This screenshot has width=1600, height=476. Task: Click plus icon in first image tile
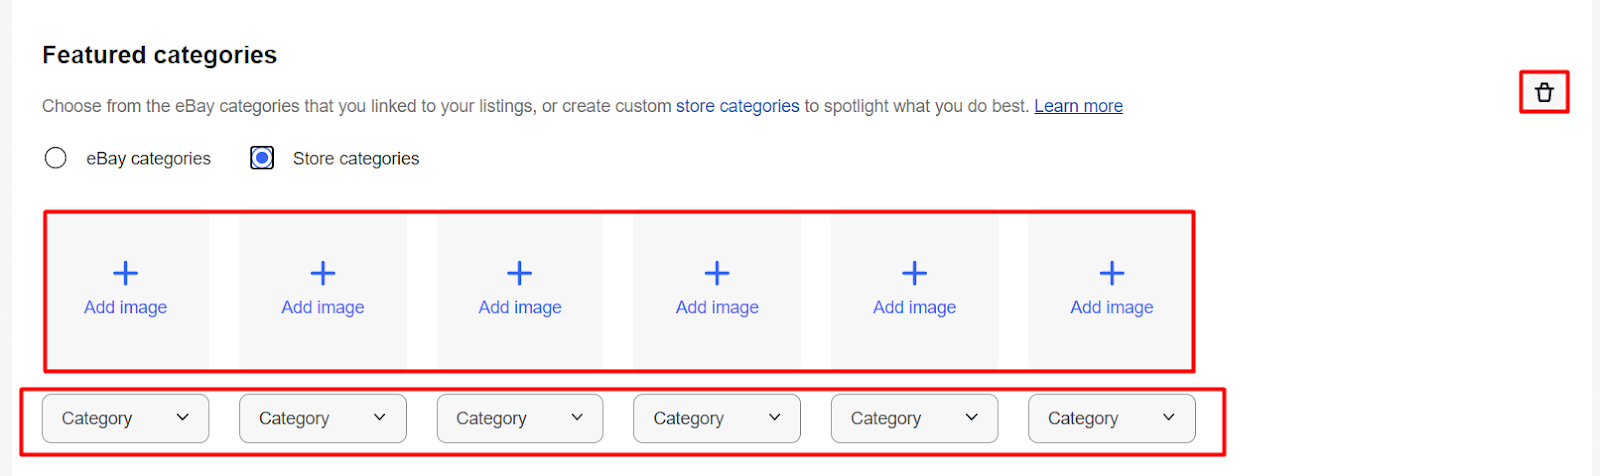(126, 273)
